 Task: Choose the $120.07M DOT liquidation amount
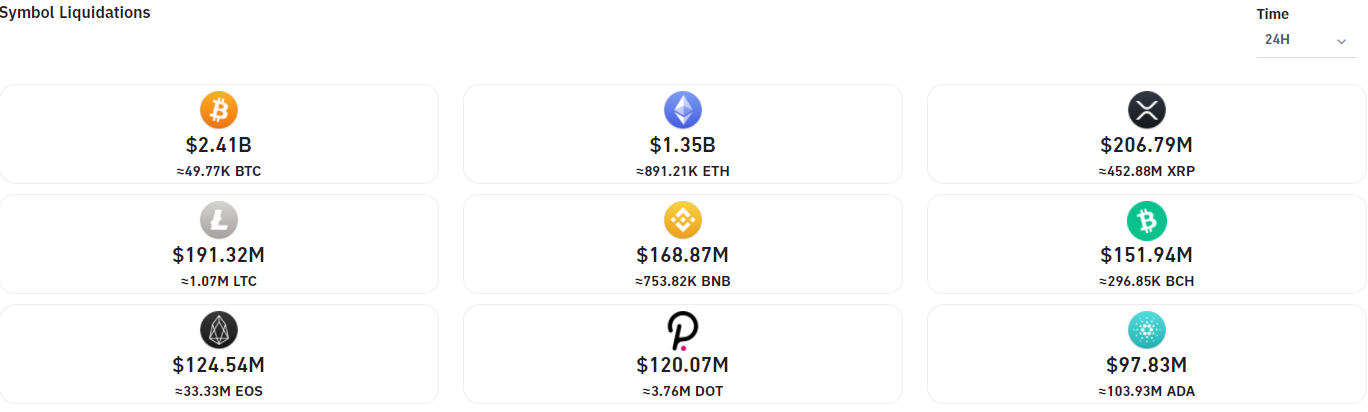[683, 366]
